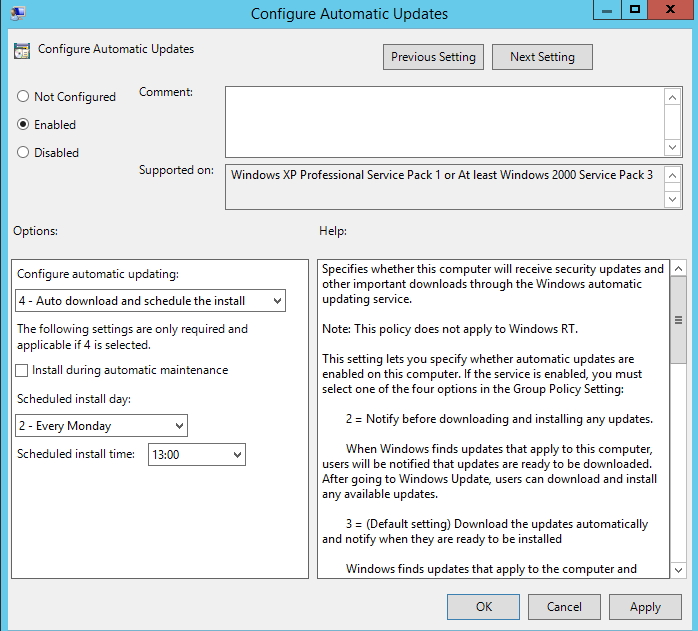The image size is (698, 631).
Task: Click inside the Comment text box
Action: [x=444, y=122]
